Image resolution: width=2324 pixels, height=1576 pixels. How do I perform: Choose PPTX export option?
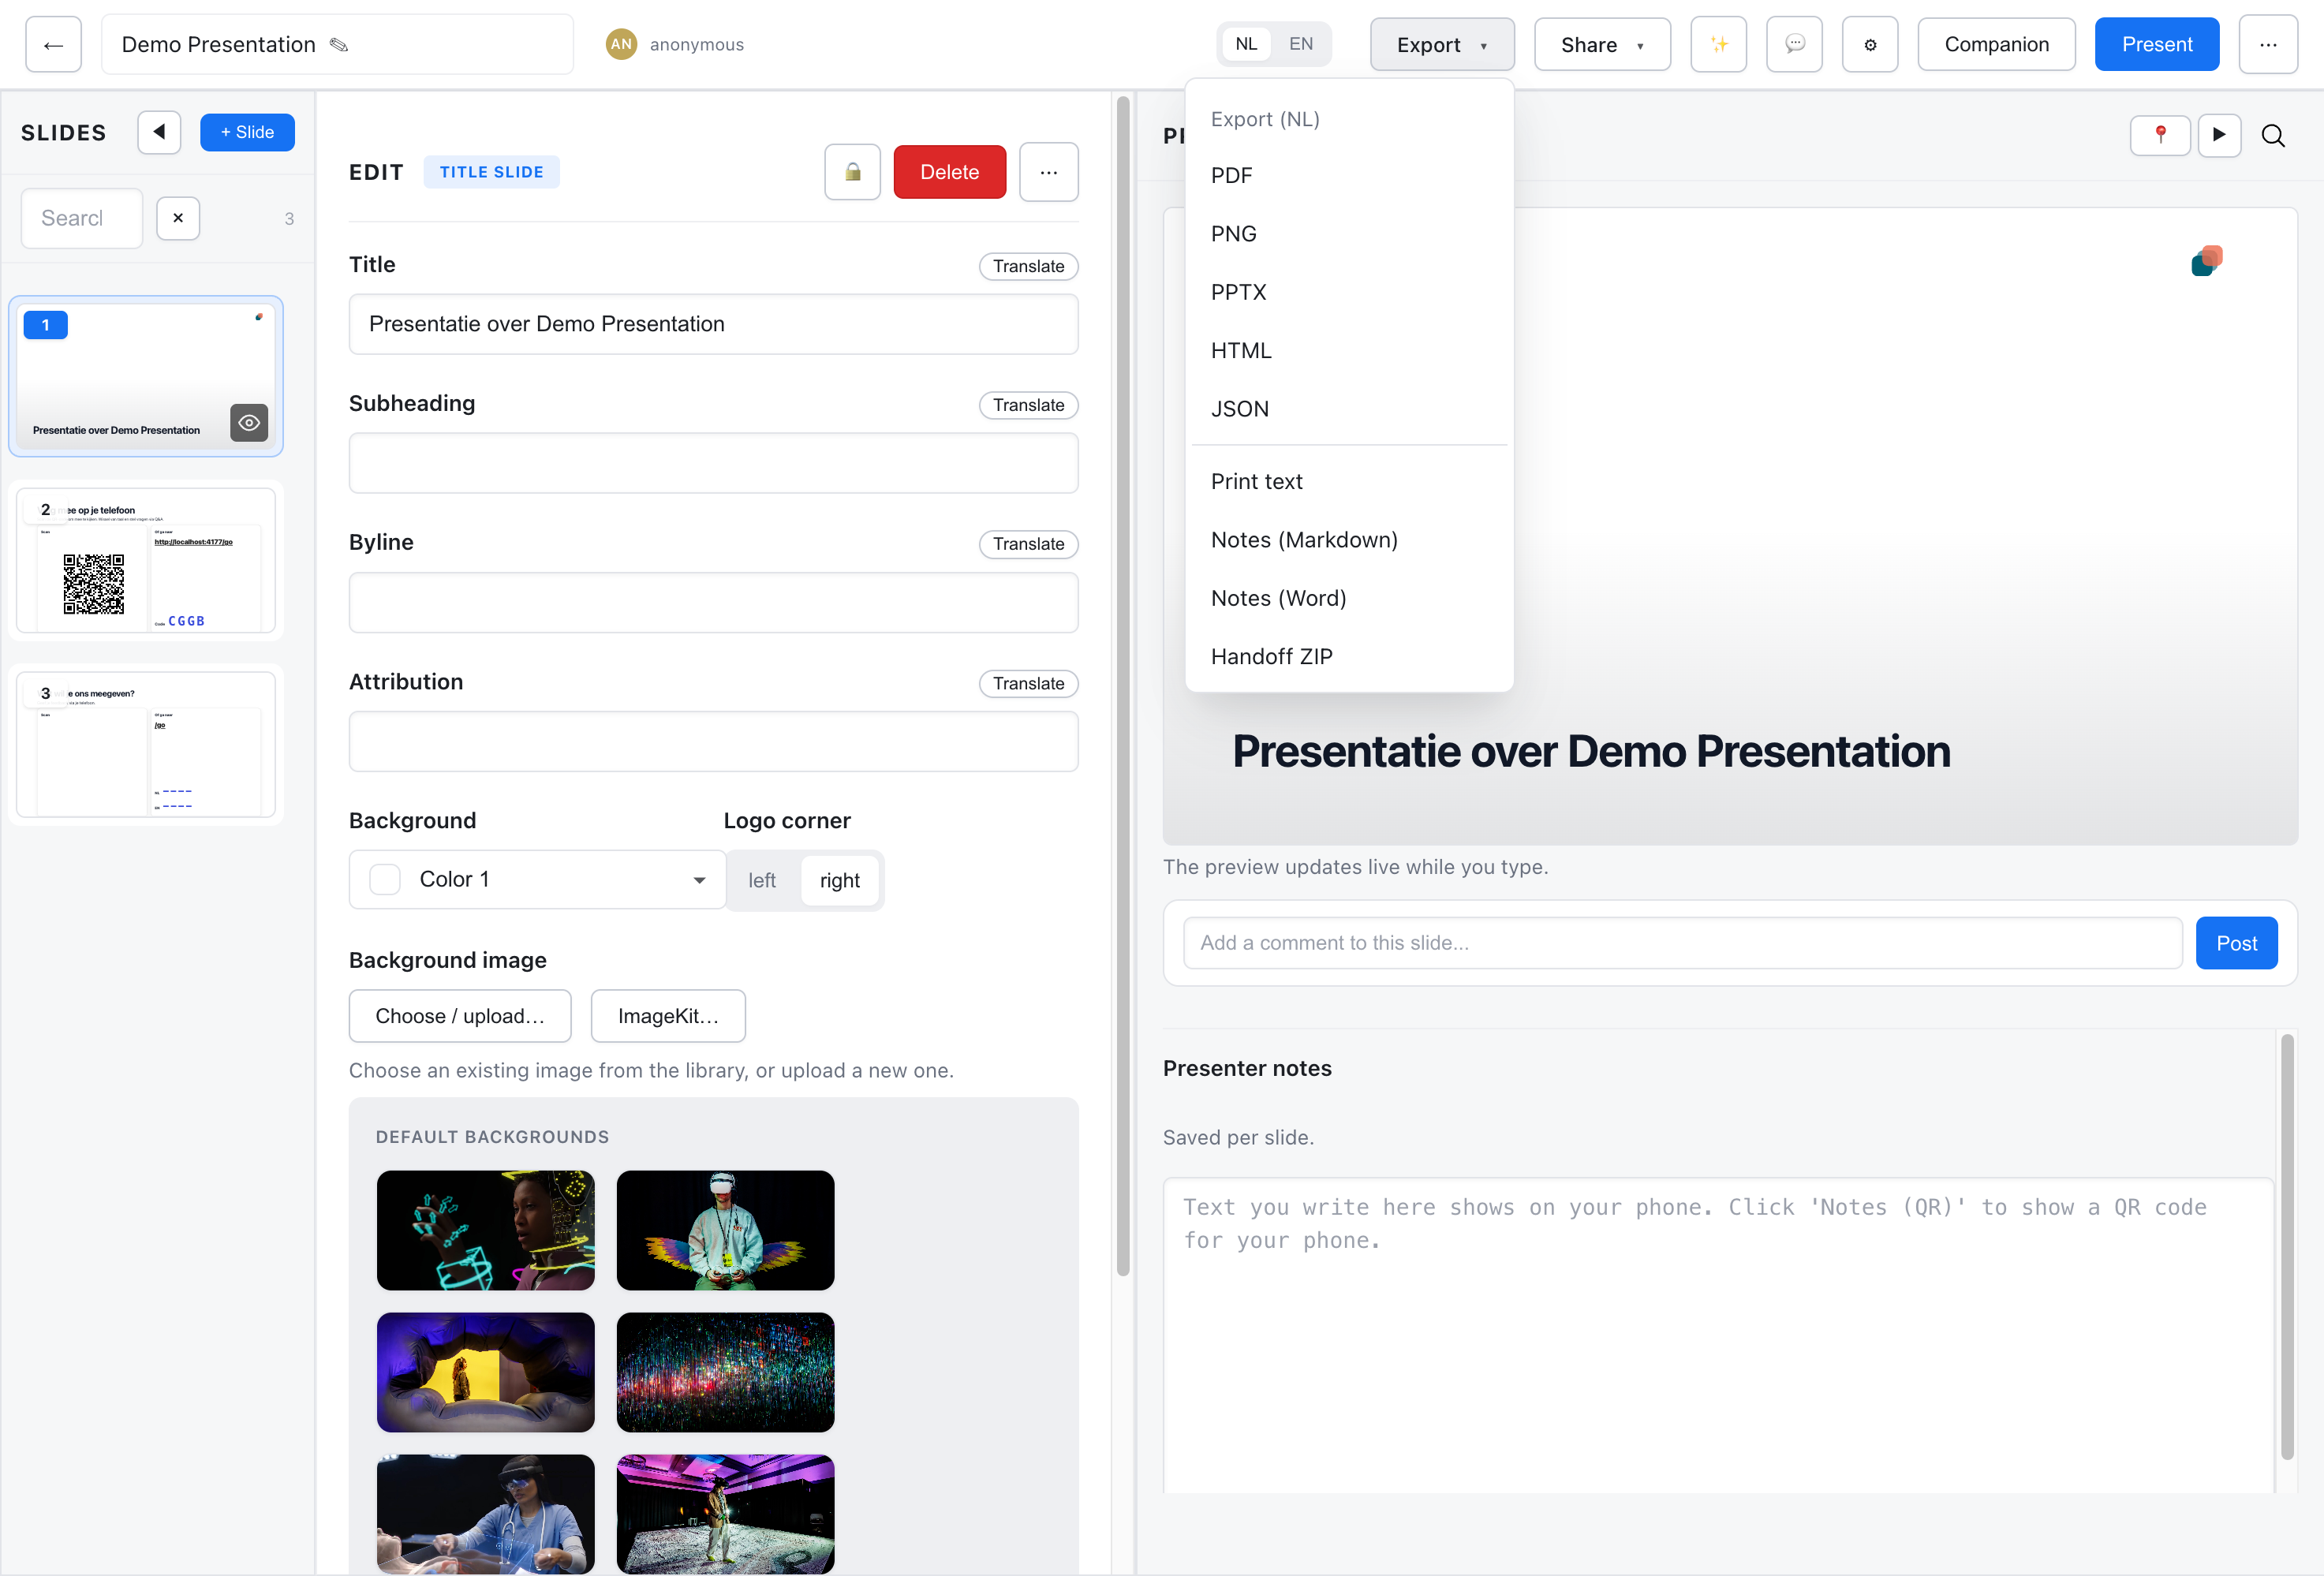coord(1348,293)
